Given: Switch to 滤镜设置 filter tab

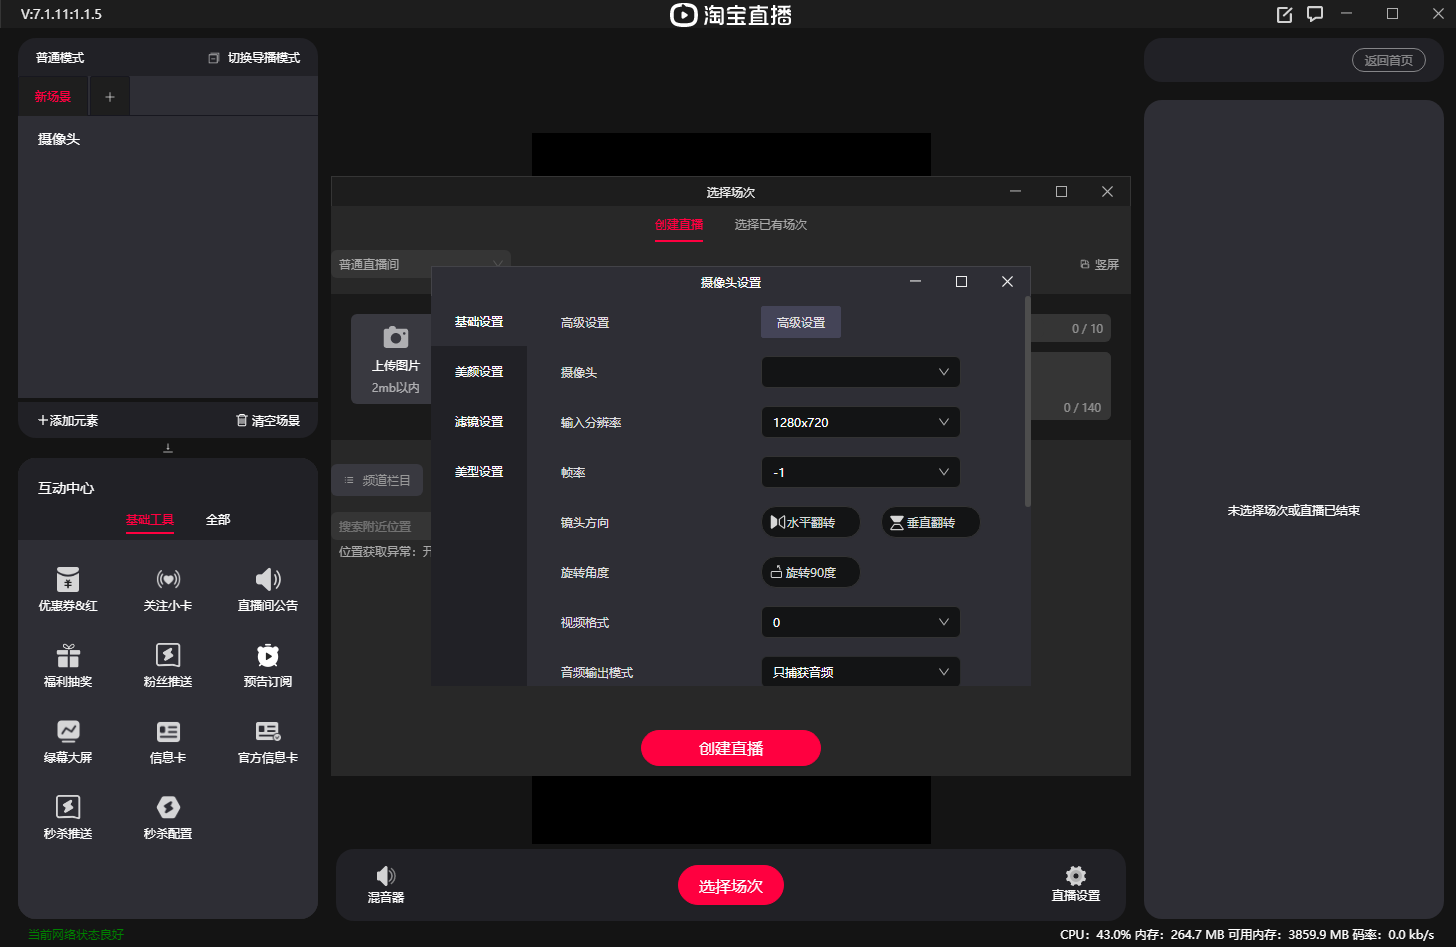Looking at the screenshot, I should click(x=479, y=422).
